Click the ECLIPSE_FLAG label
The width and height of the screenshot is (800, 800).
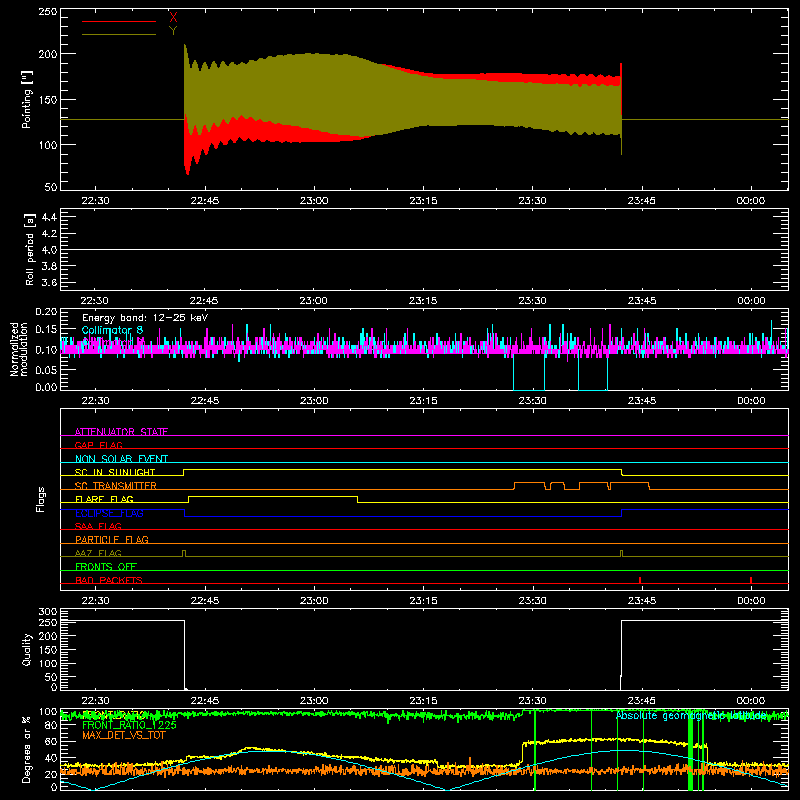(109, 513)
